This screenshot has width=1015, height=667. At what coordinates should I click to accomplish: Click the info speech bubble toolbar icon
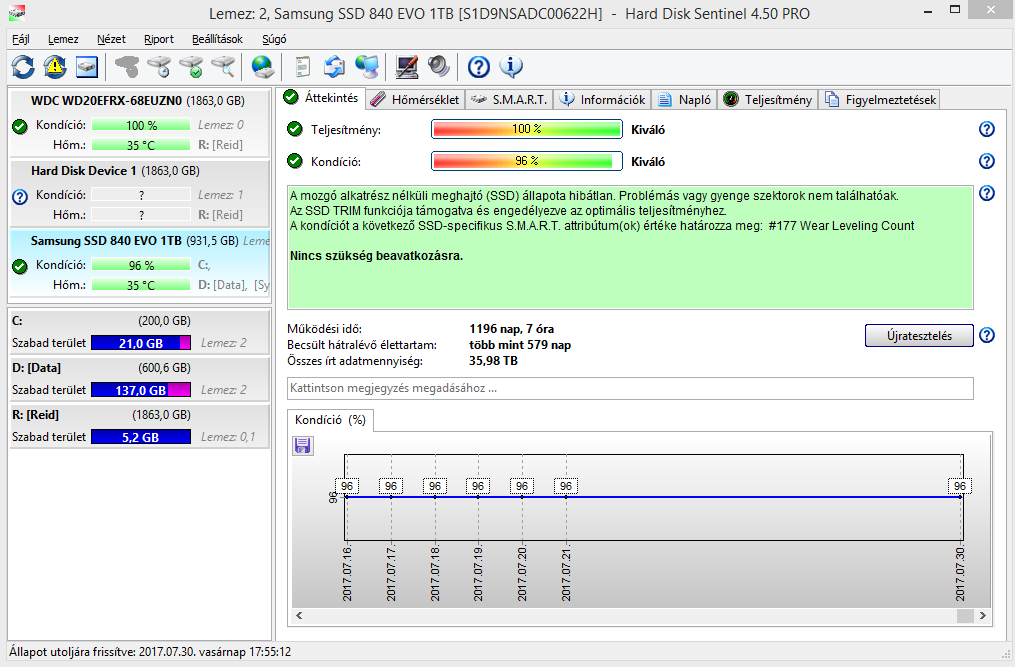click(x=511, y=67)
